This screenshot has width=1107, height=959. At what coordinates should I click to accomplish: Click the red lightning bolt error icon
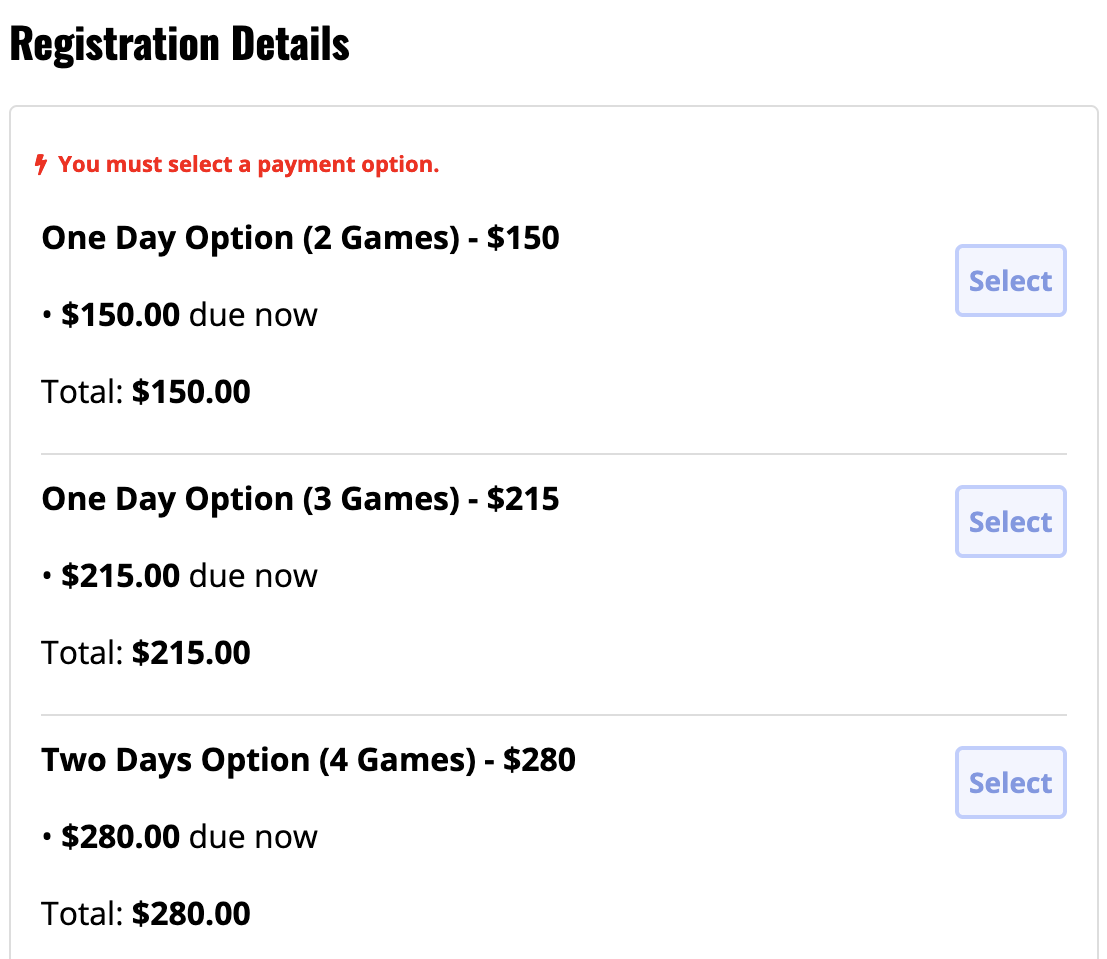click(41, 164)
